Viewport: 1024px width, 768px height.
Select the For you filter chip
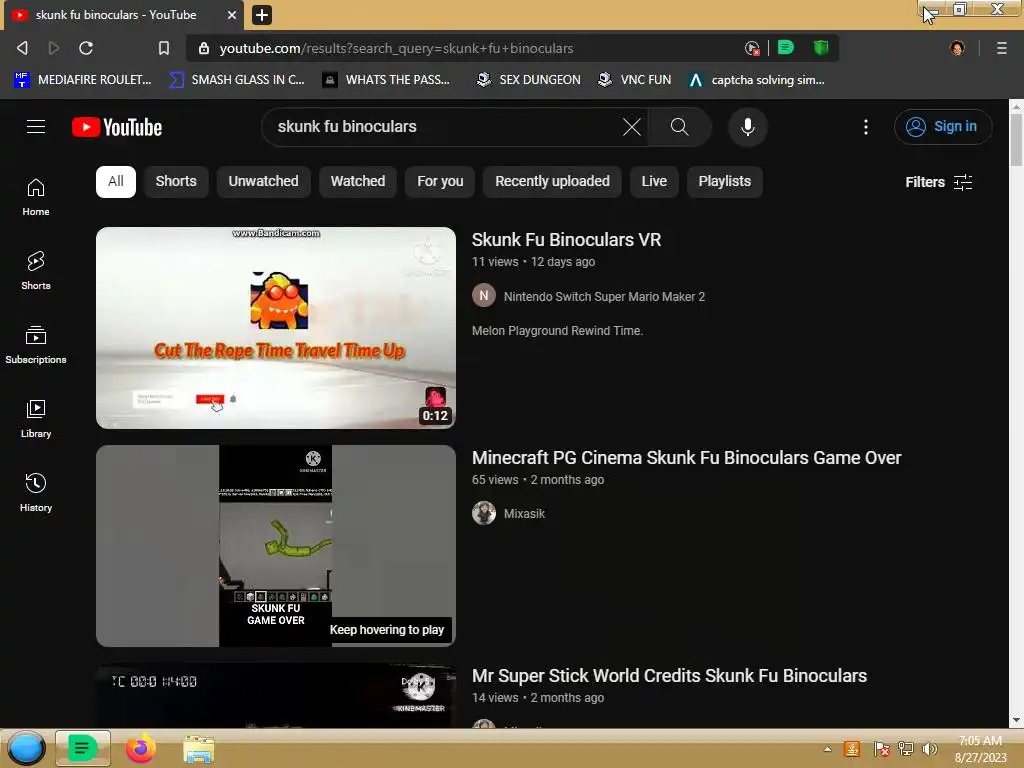(440, 182)
